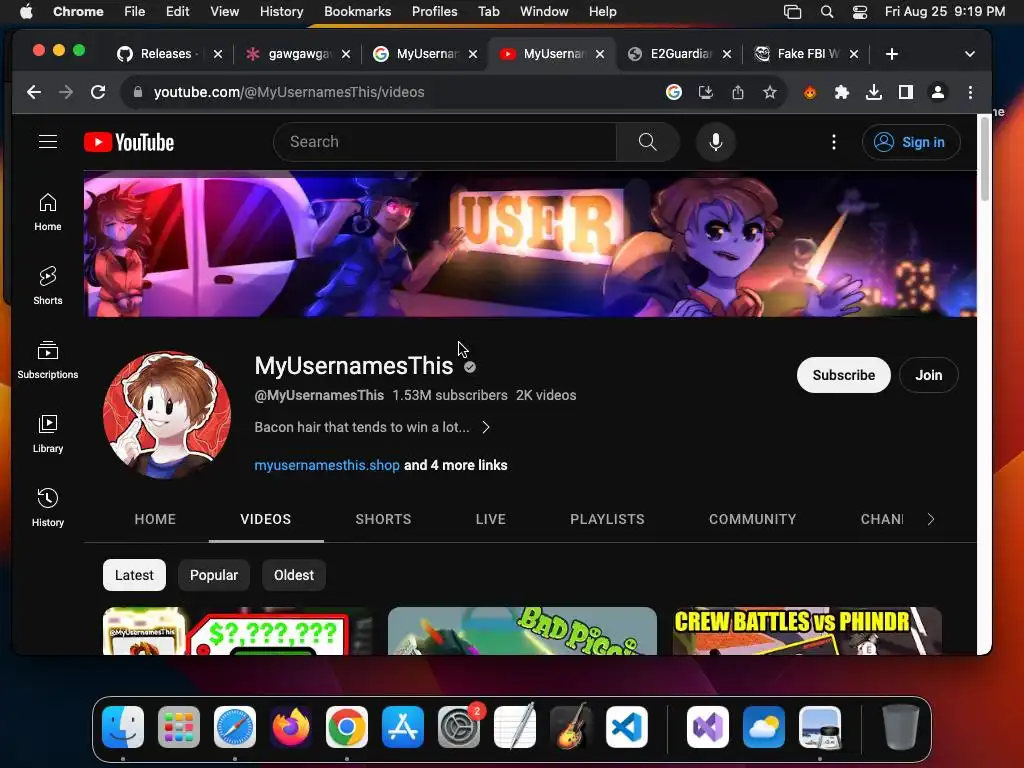Screen dimensions: 1024x768
Task: Click the YouTube logo
Action: [129, 142]
